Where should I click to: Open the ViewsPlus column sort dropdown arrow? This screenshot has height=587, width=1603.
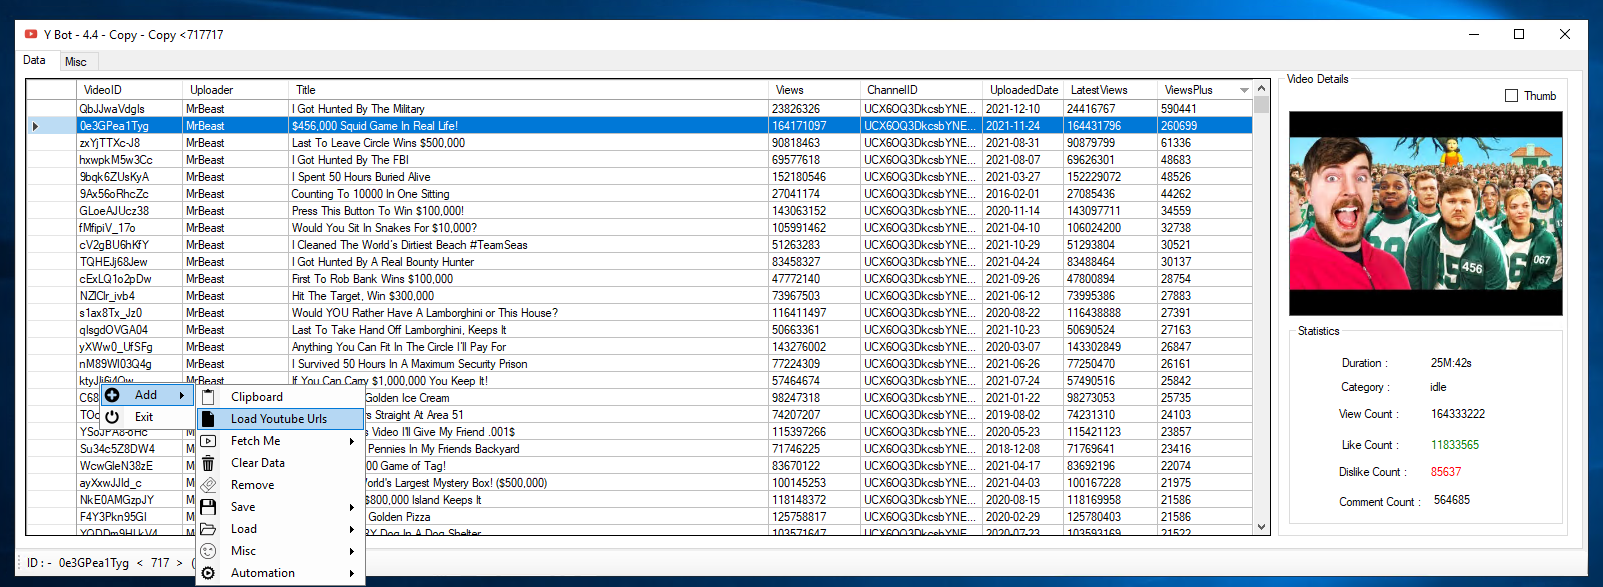pyautogui.click(x=1244, y=90)
